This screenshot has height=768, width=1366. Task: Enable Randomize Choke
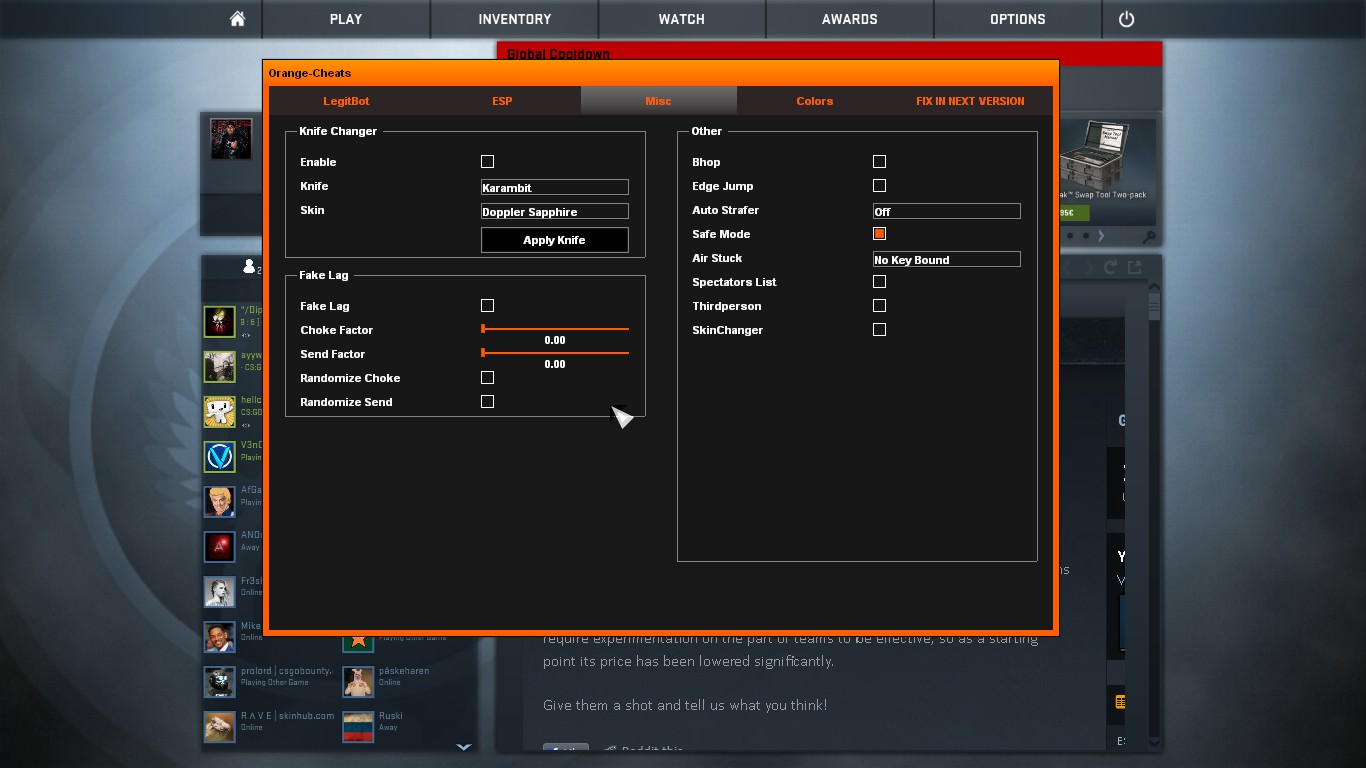(487, 377)
